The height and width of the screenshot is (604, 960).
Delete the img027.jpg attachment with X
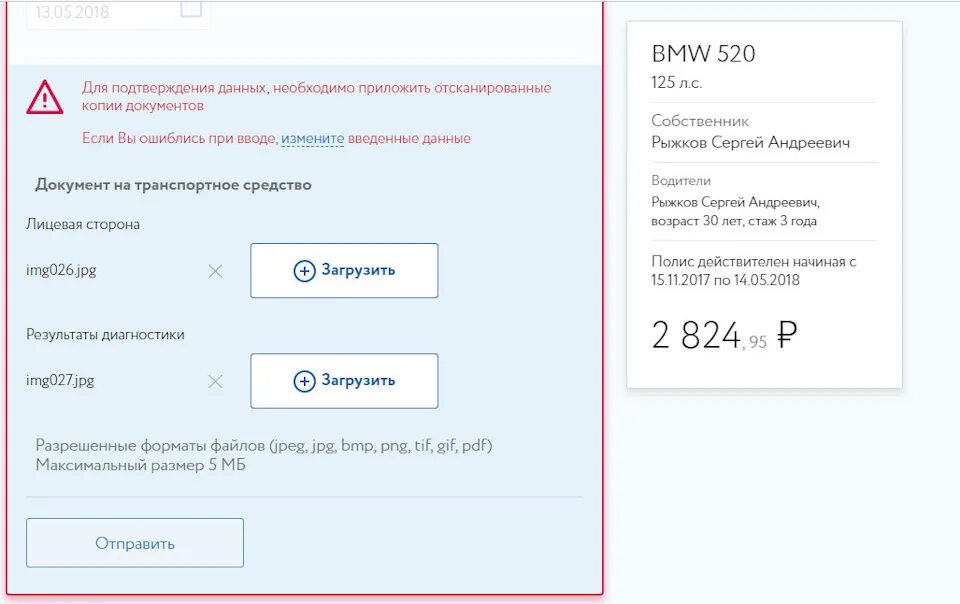215,381
